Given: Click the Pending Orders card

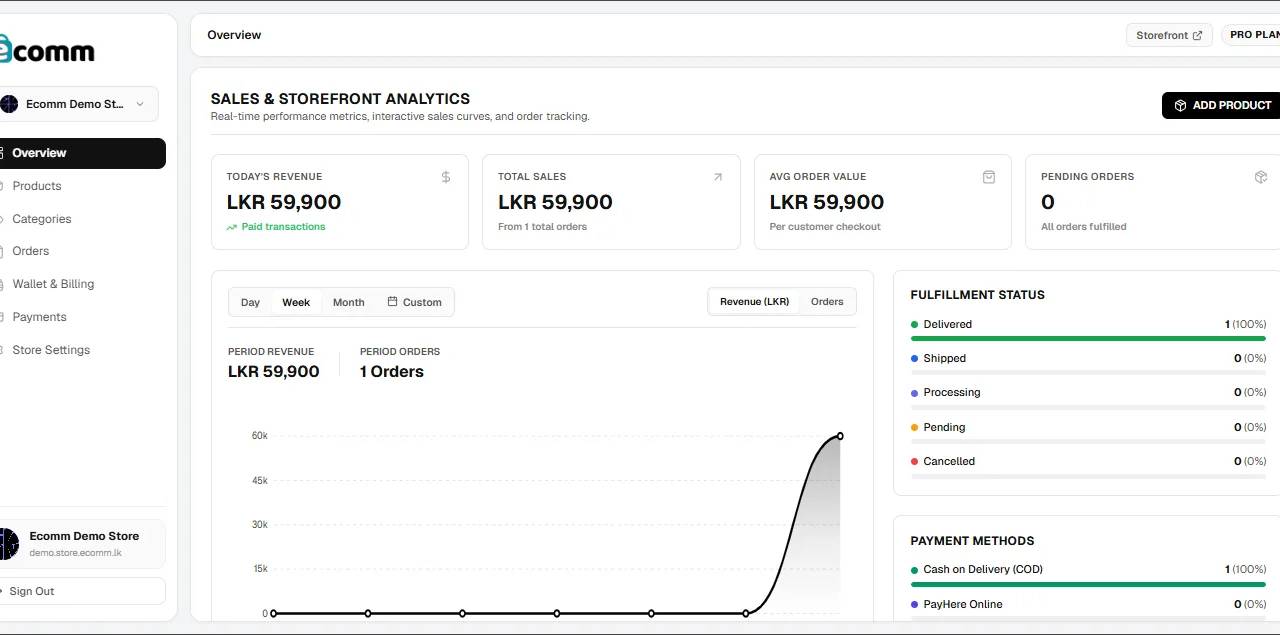Looking at the screenshot, I should point(1153,202).
